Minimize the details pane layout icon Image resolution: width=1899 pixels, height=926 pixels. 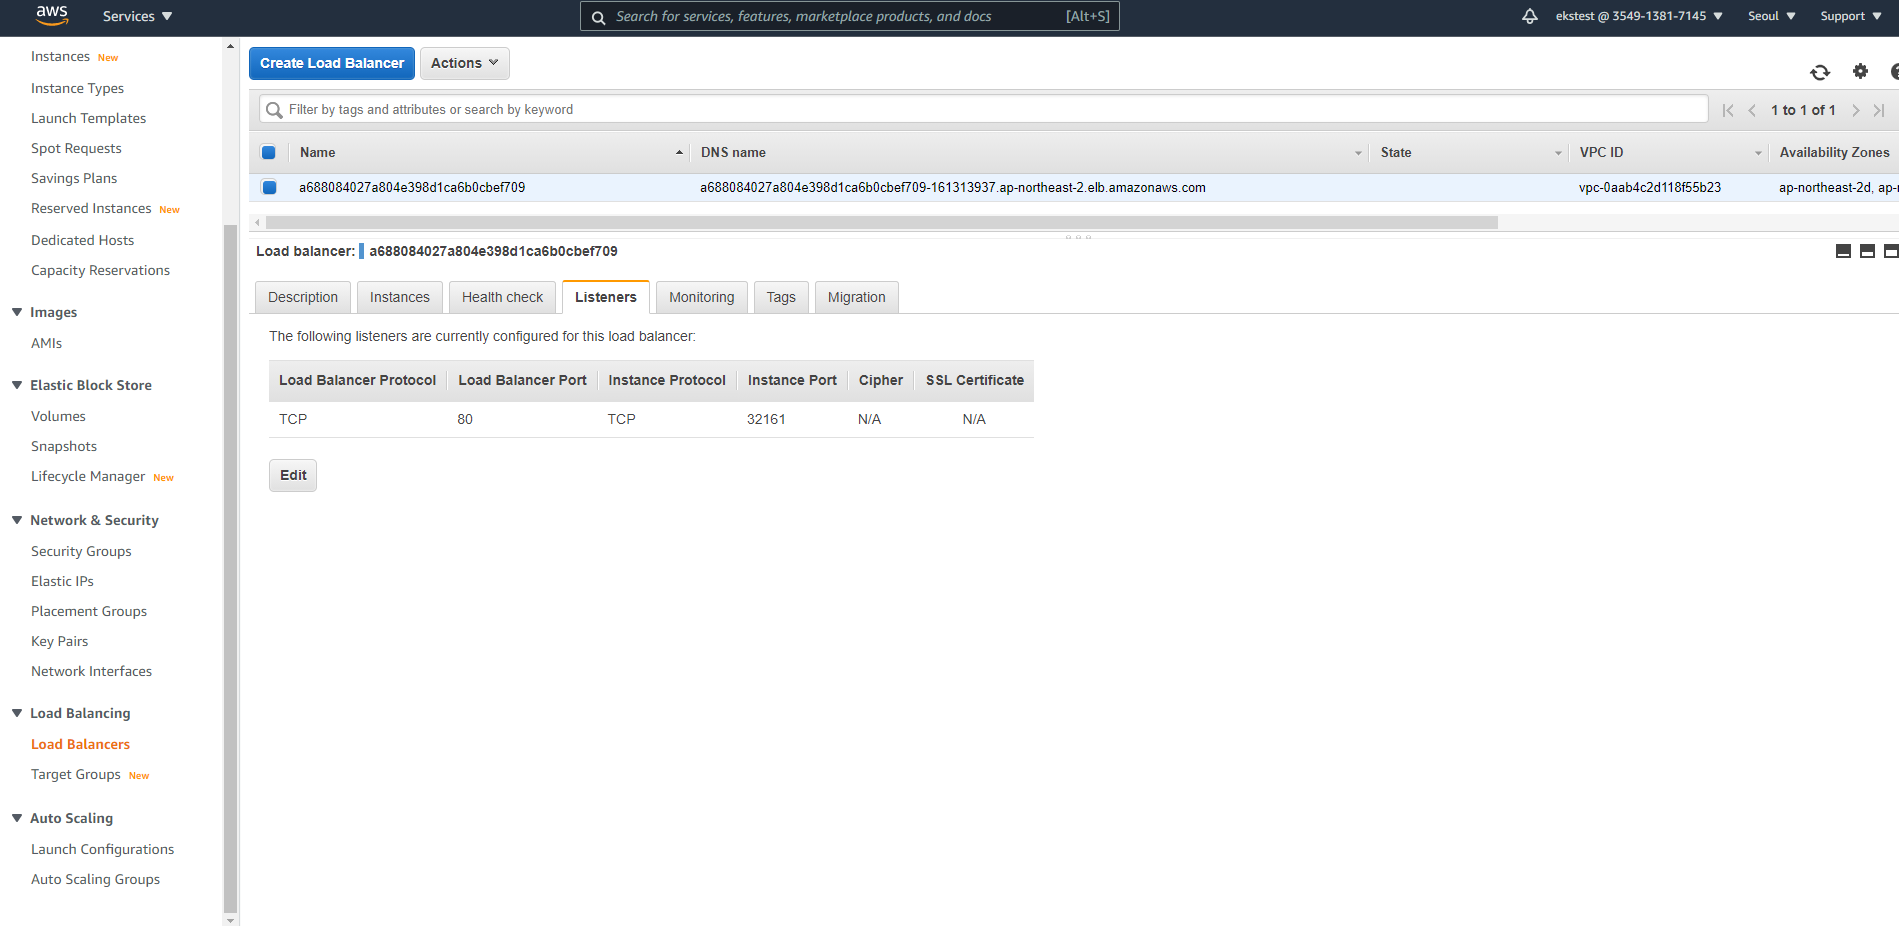(1843, 251)
